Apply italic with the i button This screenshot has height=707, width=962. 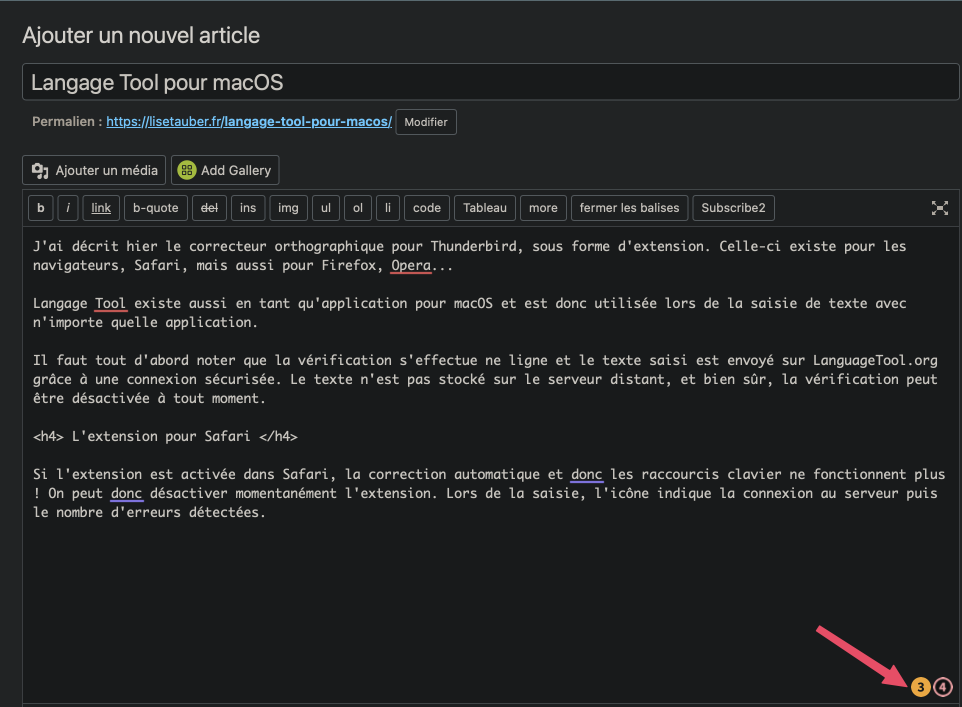[x=68, y=208]
